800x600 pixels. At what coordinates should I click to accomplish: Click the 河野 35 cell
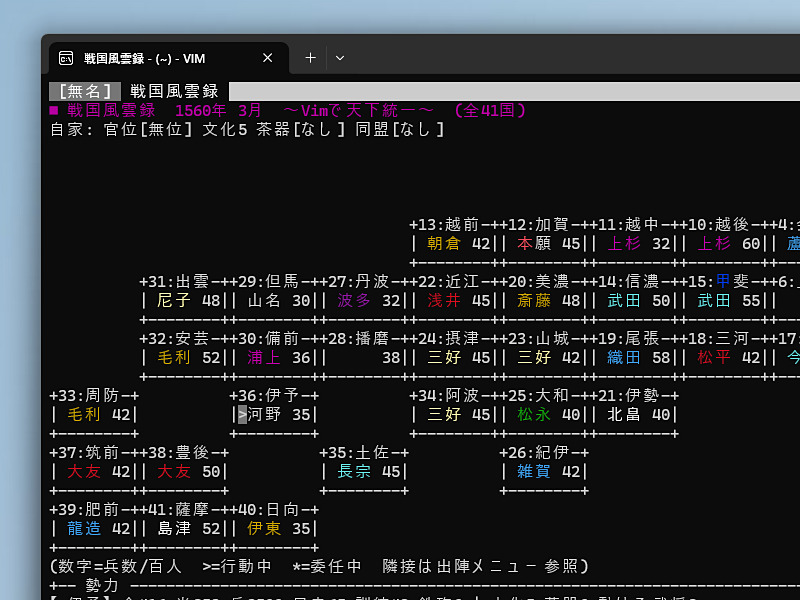point(279,415)
